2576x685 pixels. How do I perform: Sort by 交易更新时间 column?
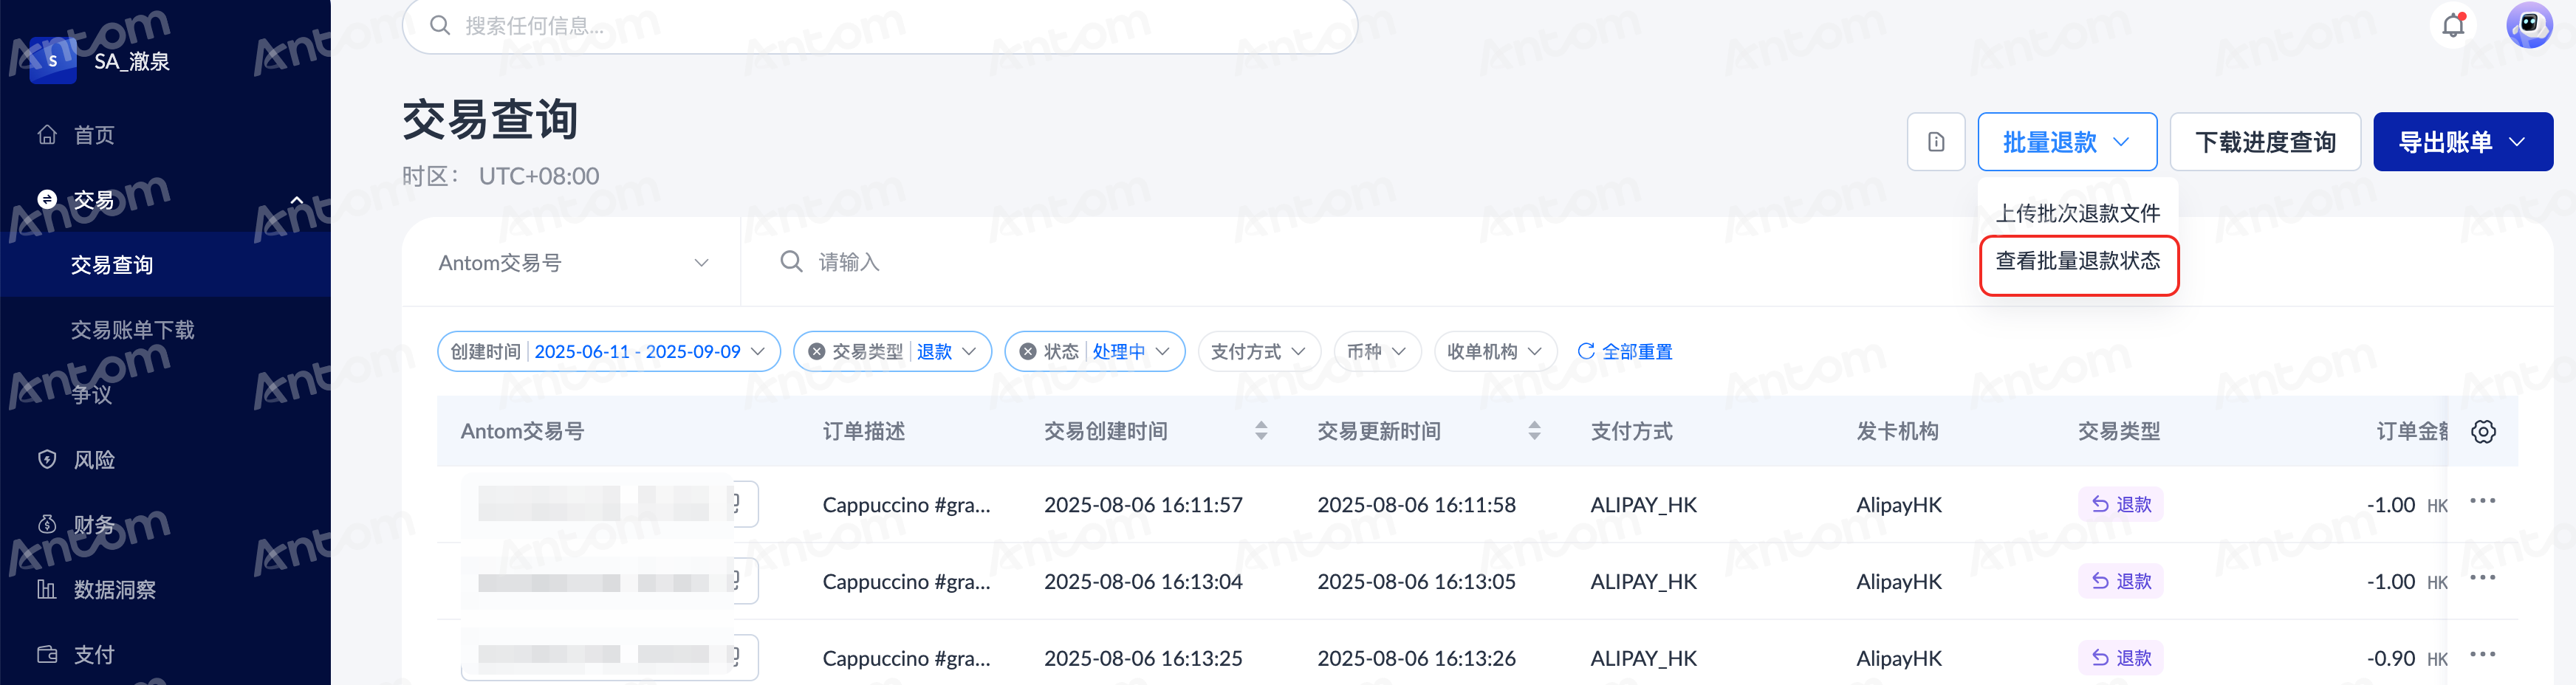point(1534,431)
